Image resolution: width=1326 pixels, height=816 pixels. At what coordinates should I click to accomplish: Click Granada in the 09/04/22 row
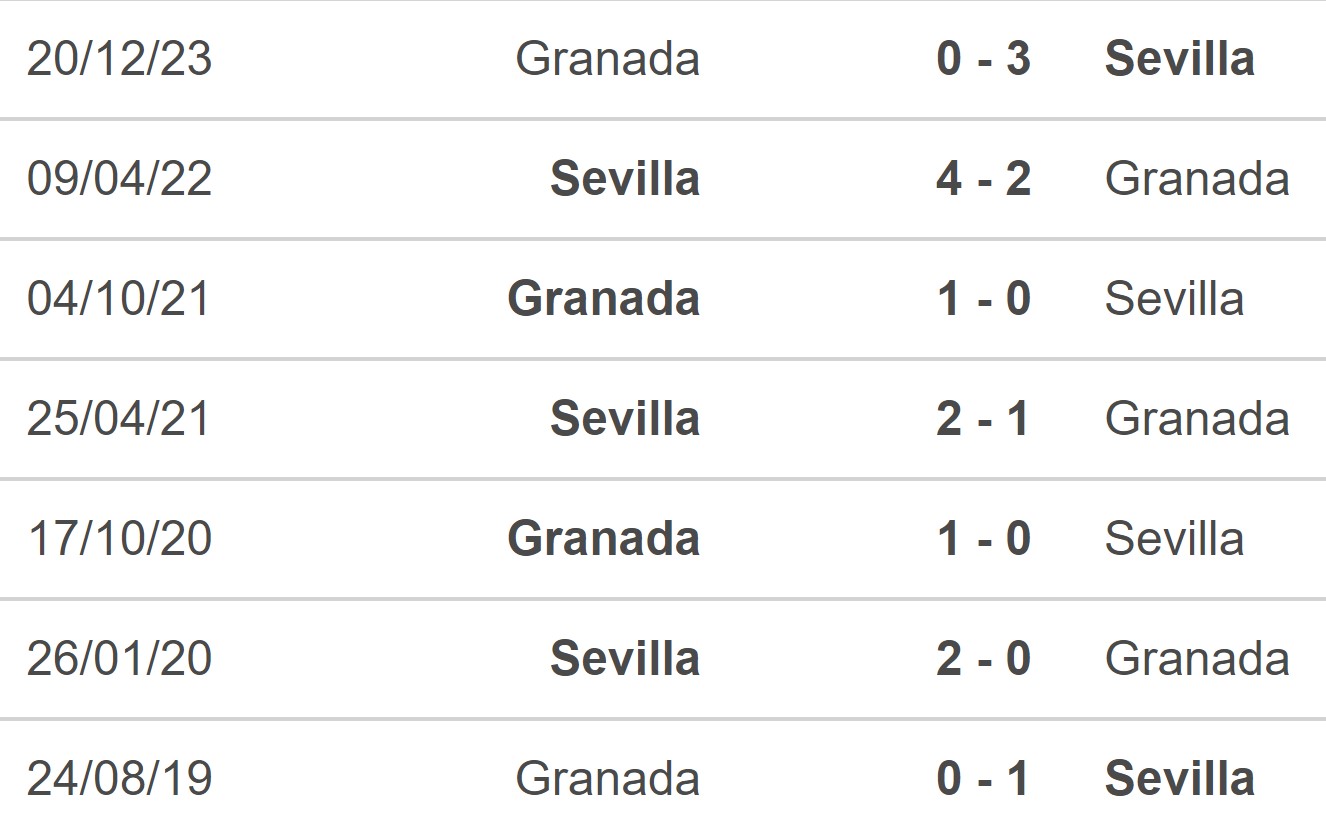[1197, 179]
